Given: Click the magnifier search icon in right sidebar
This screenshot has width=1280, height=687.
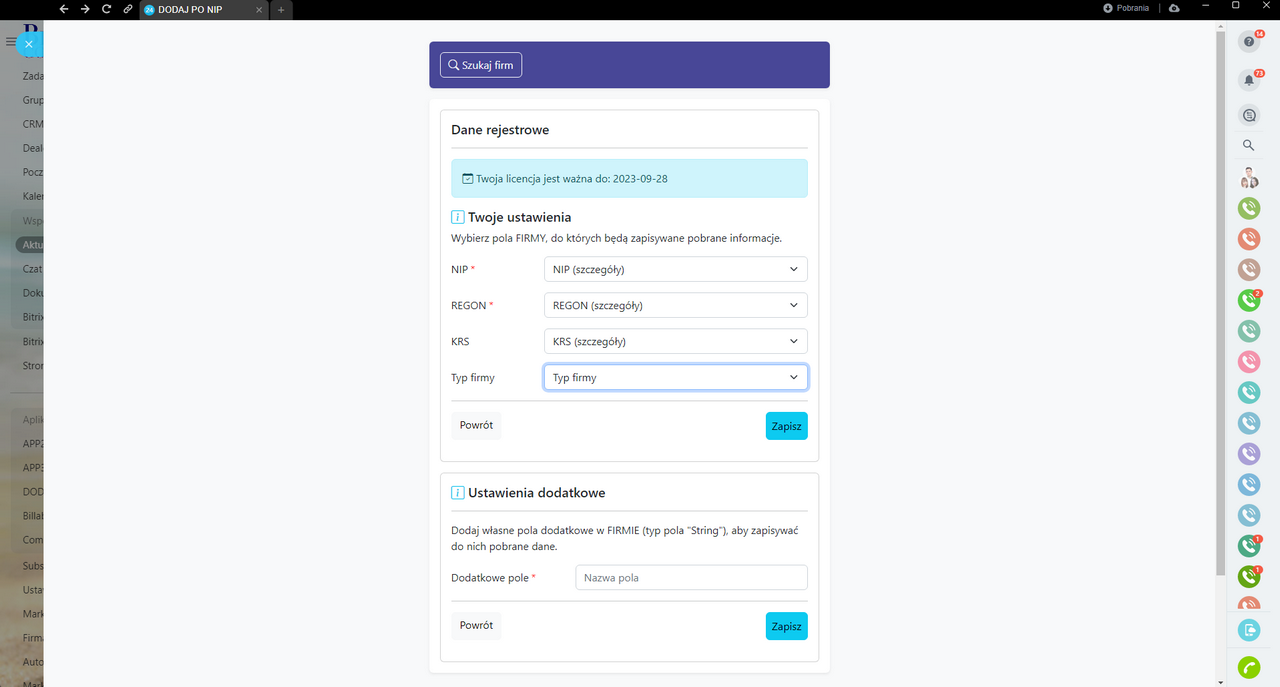Looking at the screenshot, I should [x=1248, y=145].
